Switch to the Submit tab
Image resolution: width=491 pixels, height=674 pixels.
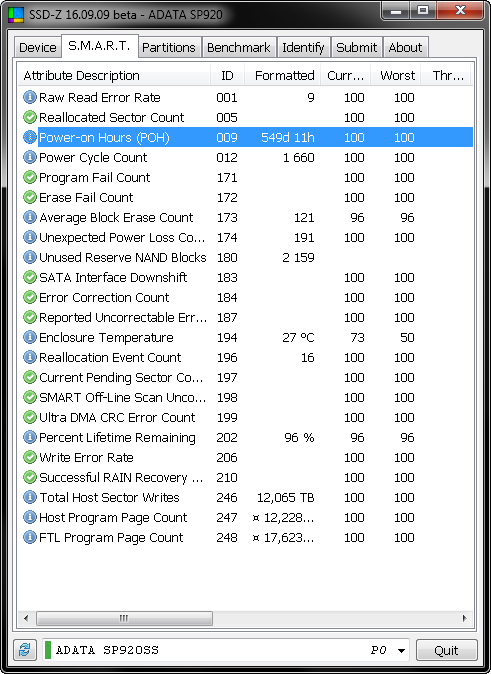[356, 47]
